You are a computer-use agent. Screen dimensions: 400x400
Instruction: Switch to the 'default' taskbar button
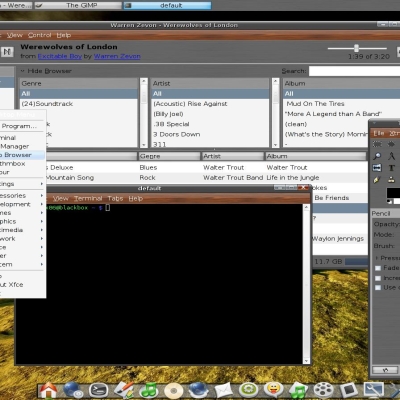167,5
